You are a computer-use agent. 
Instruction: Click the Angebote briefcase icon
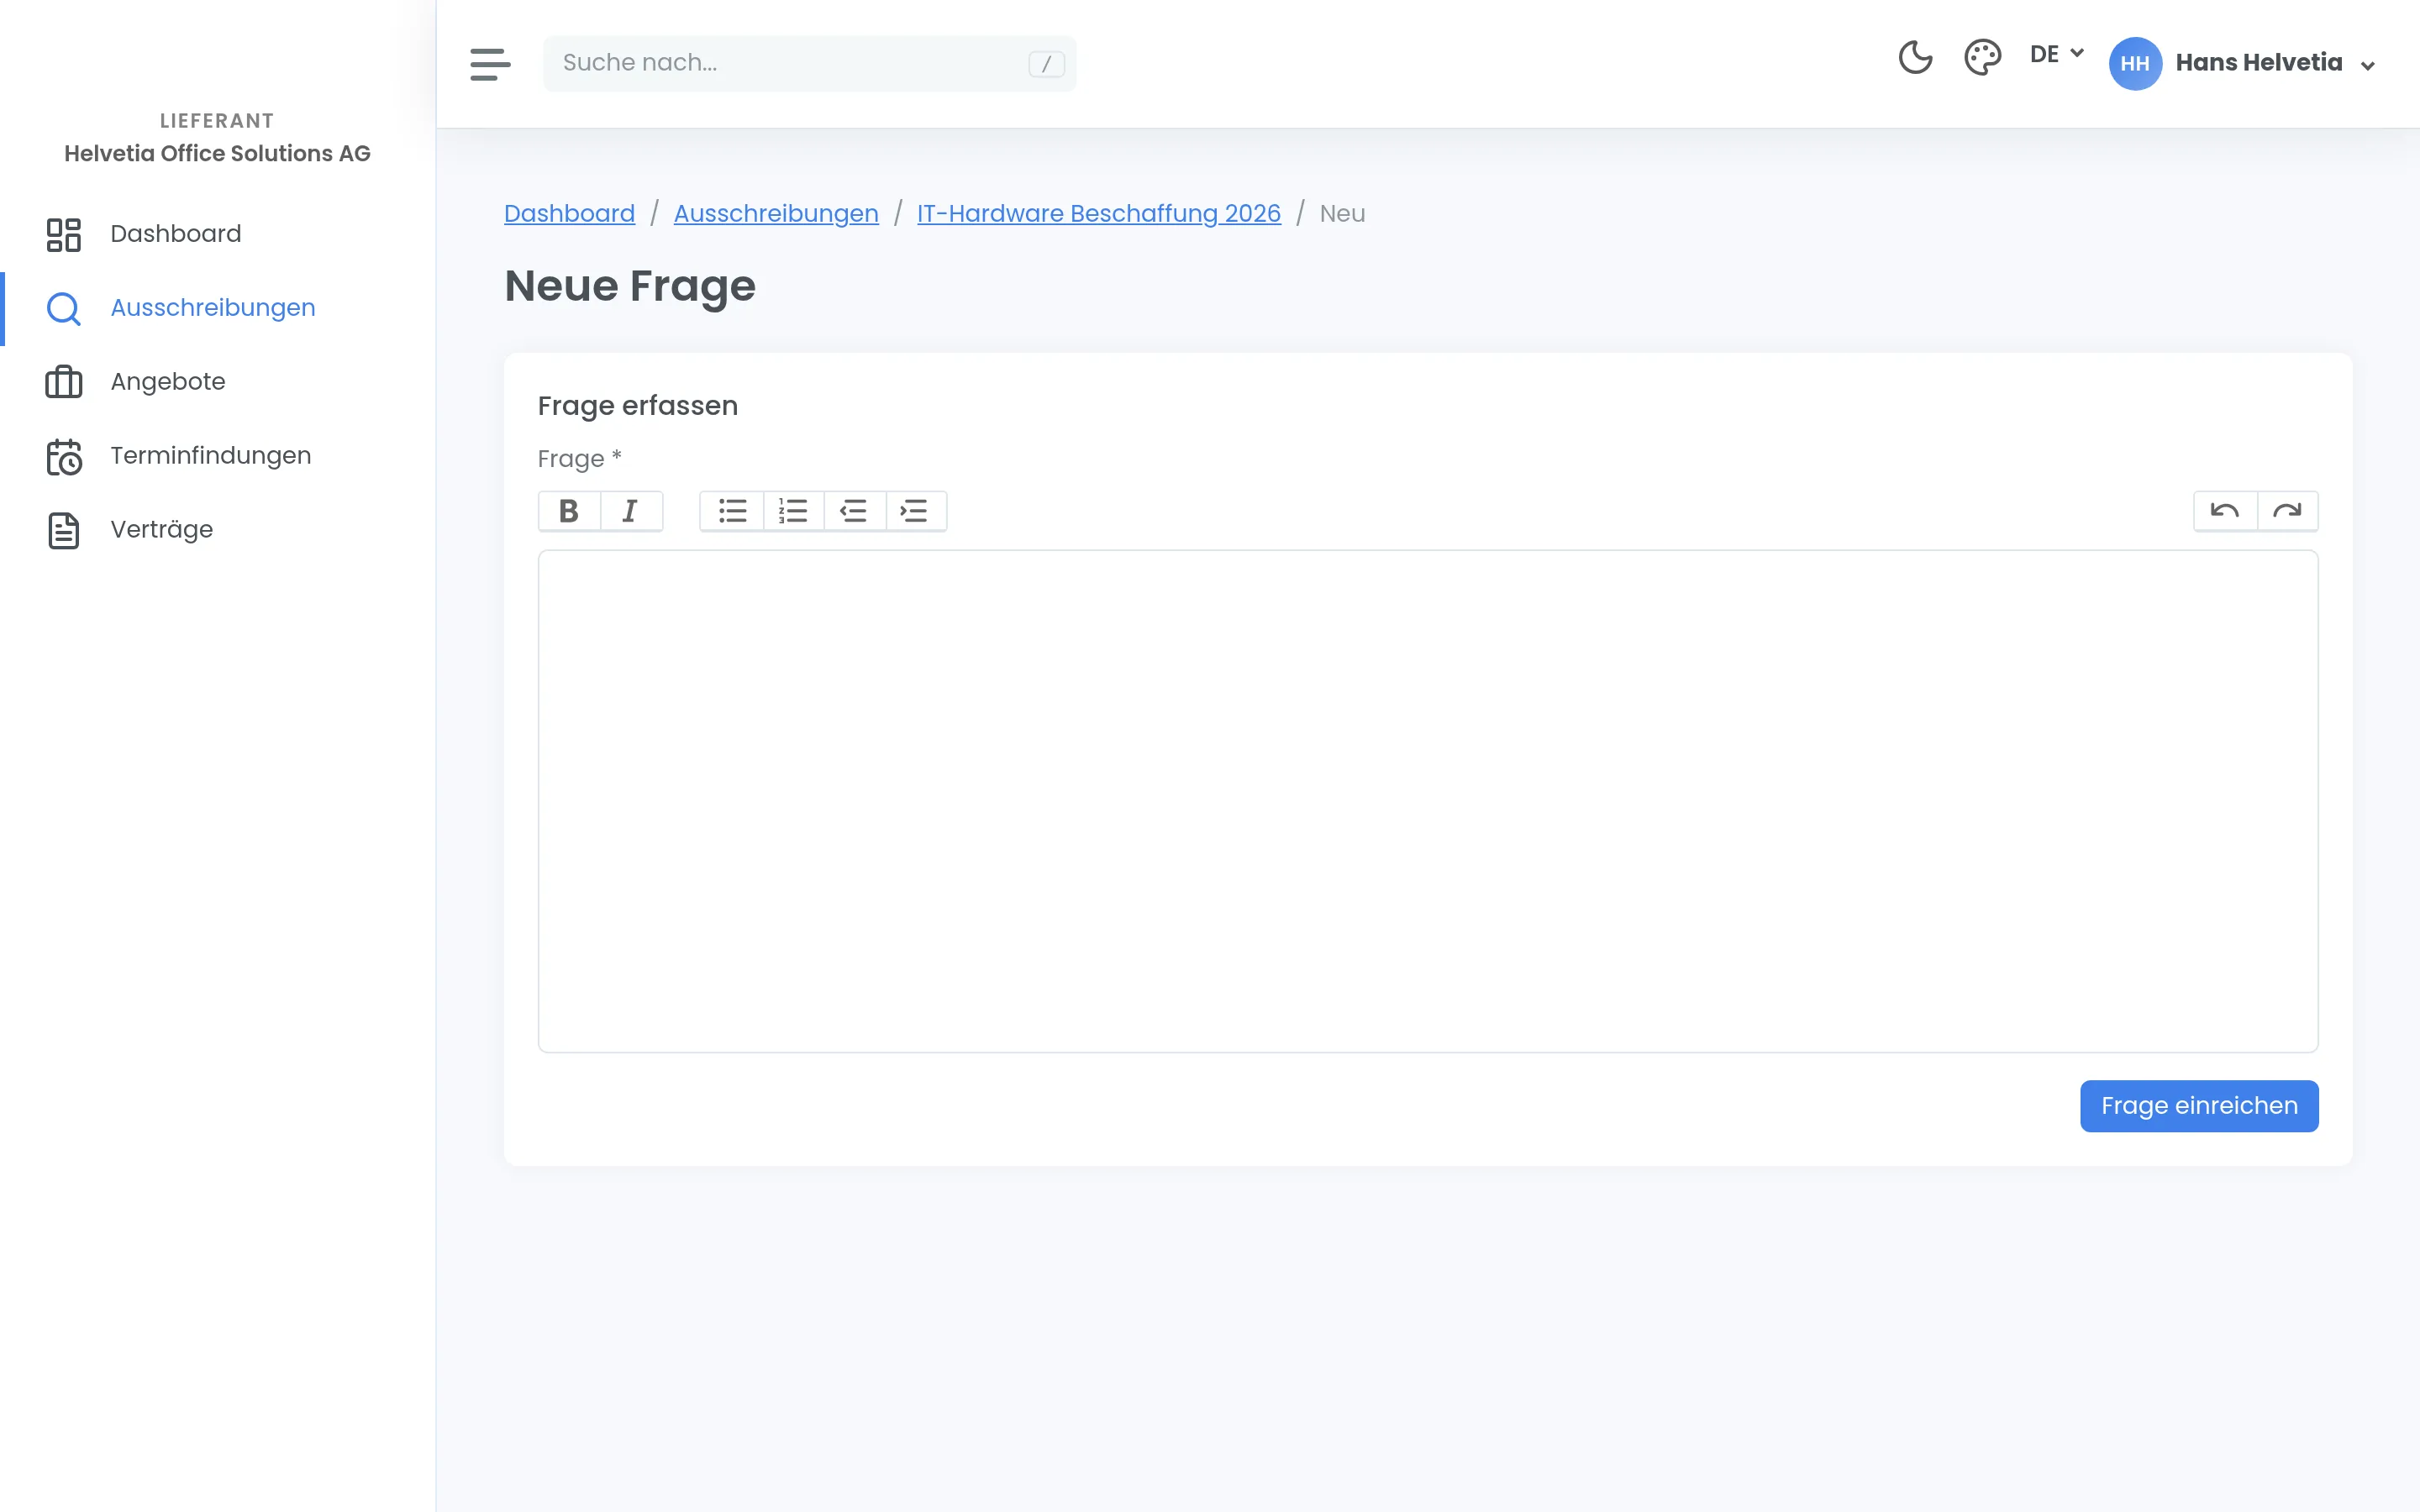click(x=64, y=382)
